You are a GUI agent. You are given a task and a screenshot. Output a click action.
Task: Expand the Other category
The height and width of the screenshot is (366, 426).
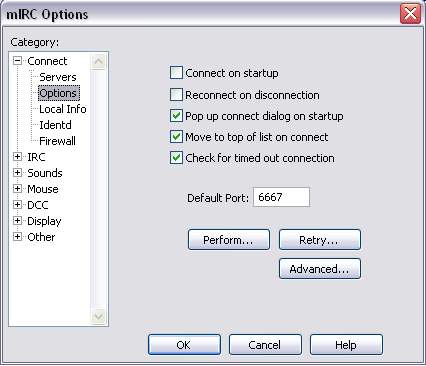17,237
